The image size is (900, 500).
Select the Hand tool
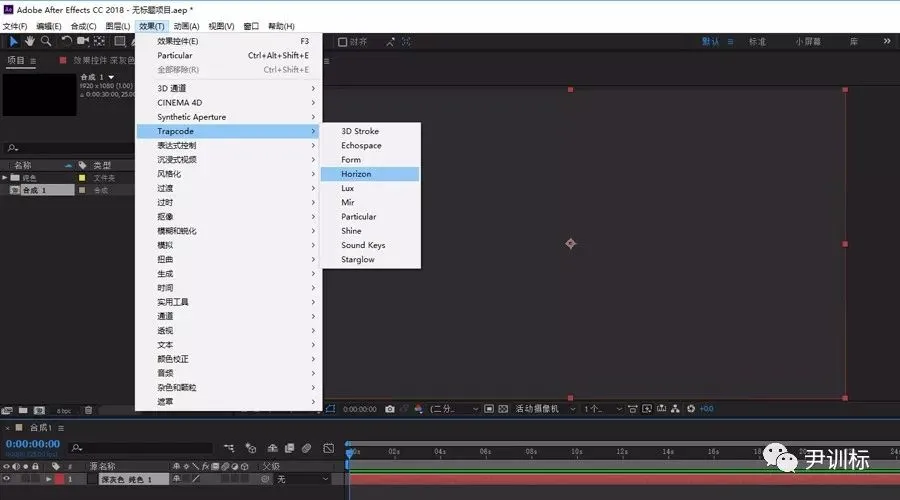pyautogui.click(x=29, y=41)
